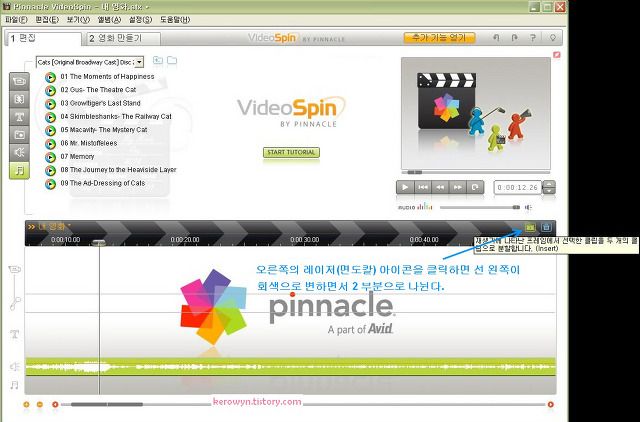Click the small red icon above preview
Viewport: 640px width, 422px height.
tap(556, 55)
